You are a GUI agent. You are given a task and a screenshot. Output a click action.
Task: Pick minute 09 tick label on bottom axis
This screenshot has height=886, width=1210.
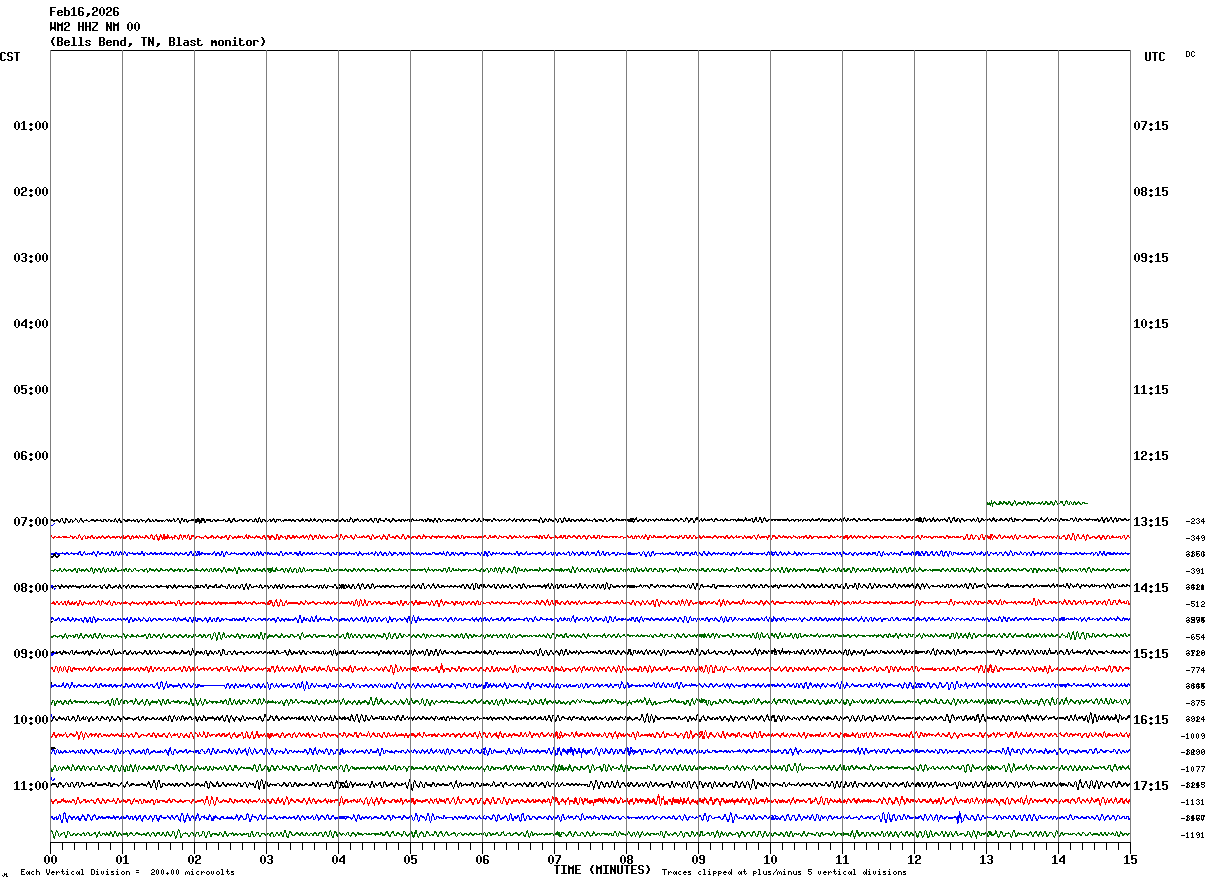click(698, 860)
